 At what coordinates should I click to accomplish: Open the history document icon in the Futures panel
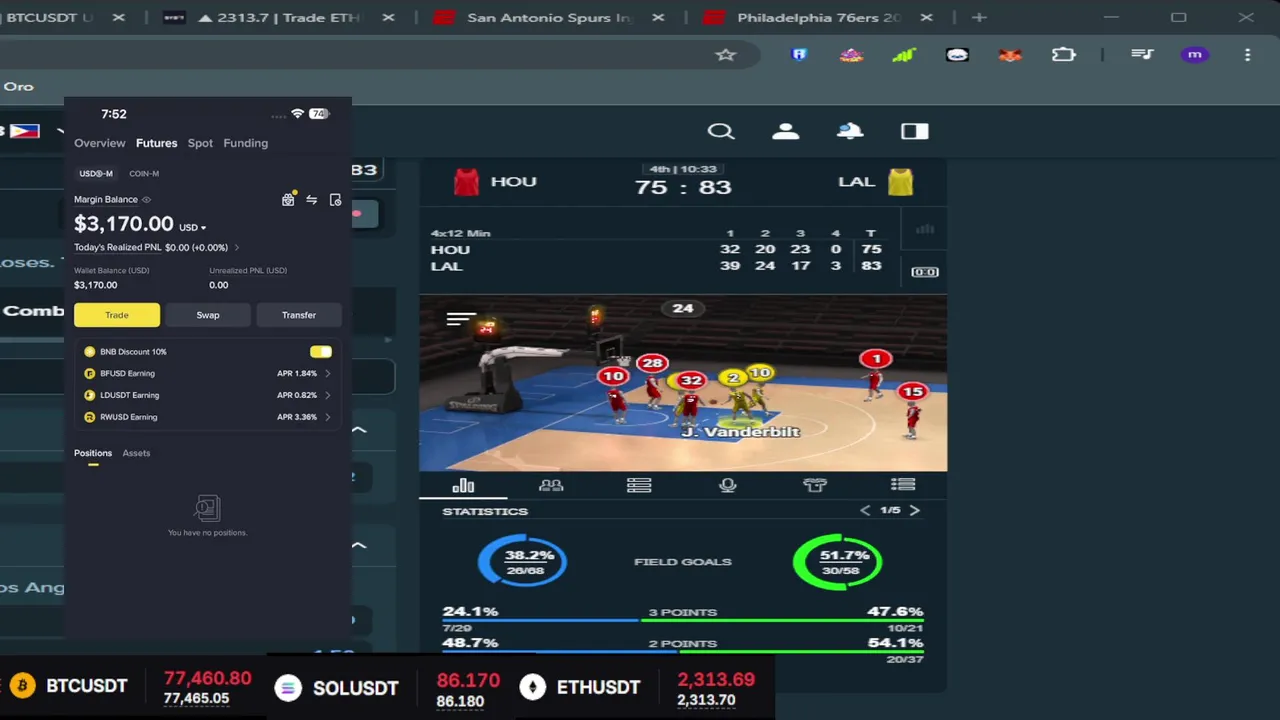tap(335, 200)
